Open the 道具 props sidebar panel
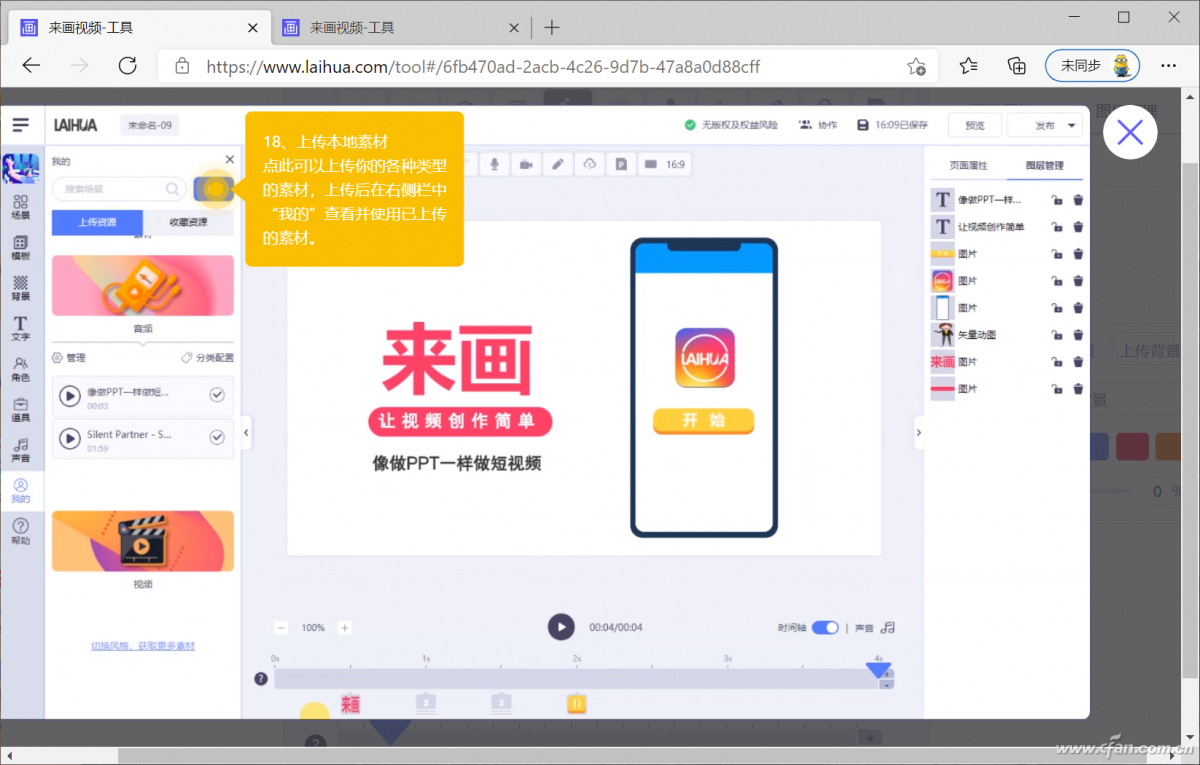This screenshot has width=1200, height=765. [x=21, y=410]
